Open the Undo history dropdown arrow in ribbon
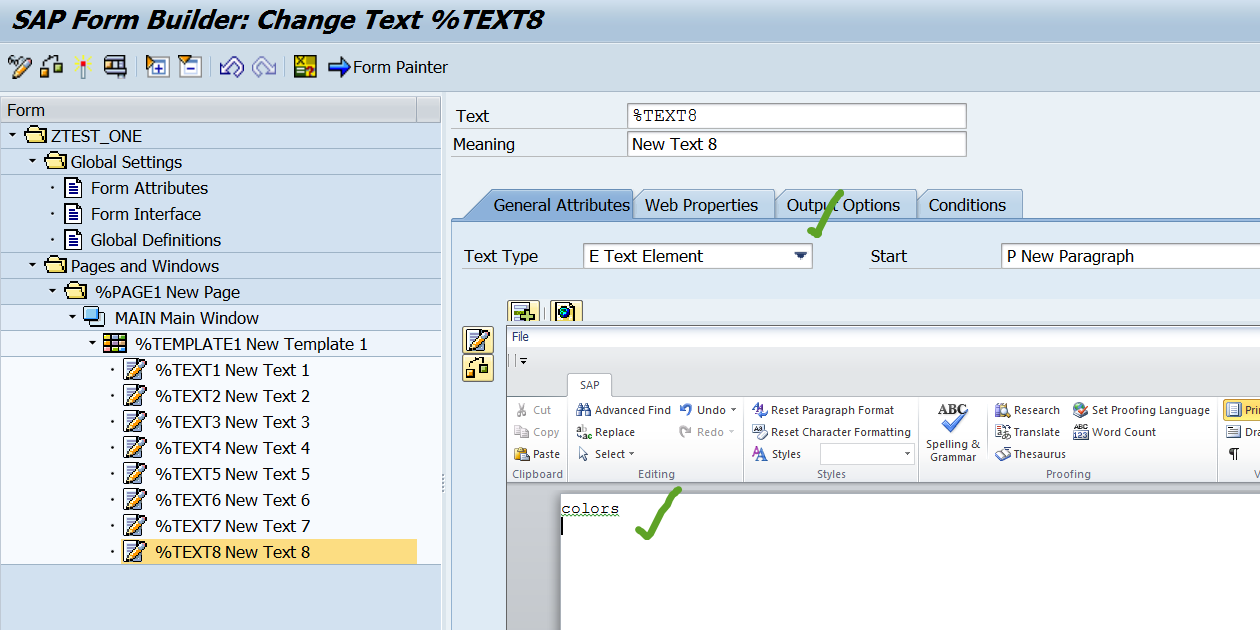Viewport: 1260px width, 630px height. coord(734,410)
